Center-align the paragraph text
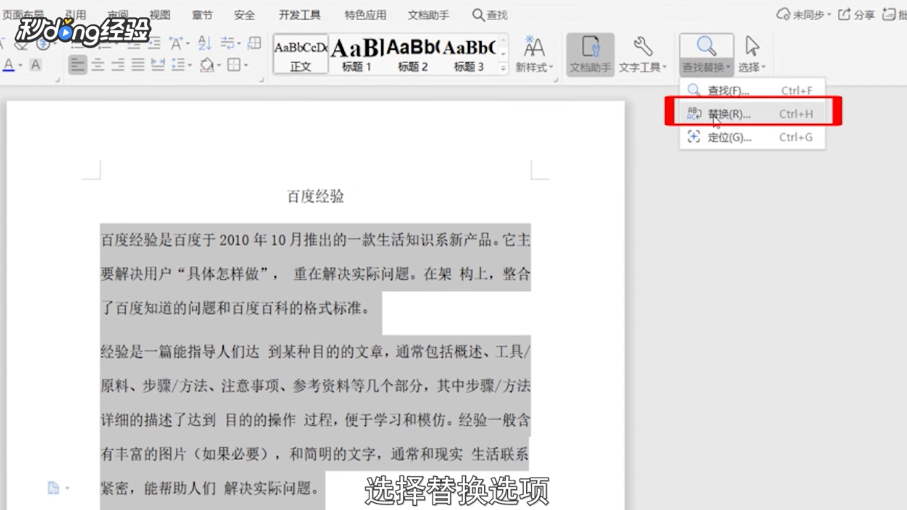Viewport: 907px width, 510px height. point(98,65)
